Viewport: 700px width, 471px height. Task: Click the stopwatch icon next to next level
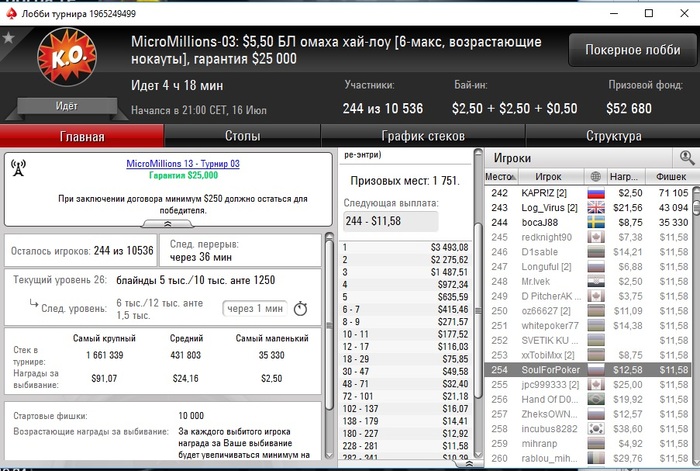click(300, 308)
